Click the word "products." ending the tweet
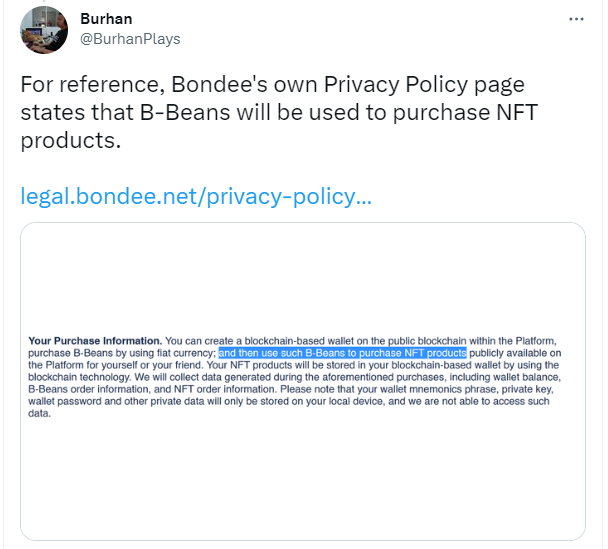The height and width of the screenshot is (549, 608). coord(70,140)
